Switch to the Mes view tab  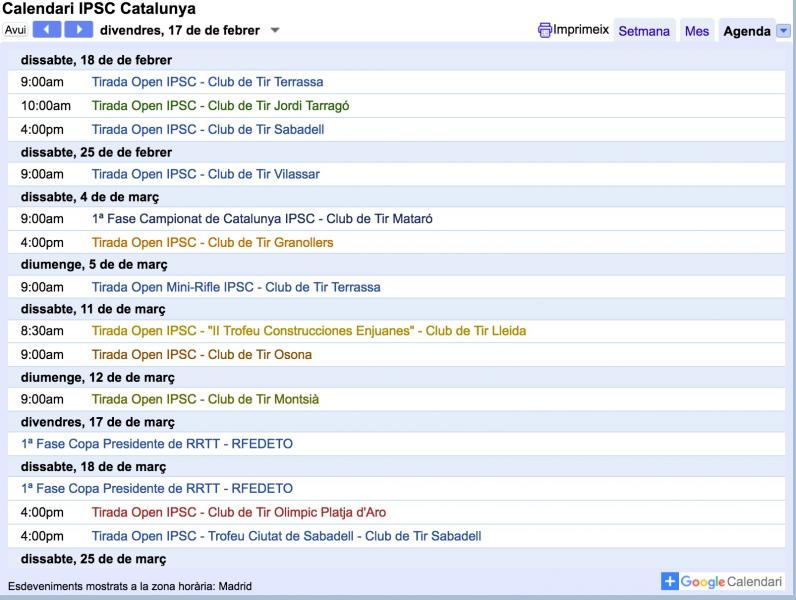click(697, 31)
